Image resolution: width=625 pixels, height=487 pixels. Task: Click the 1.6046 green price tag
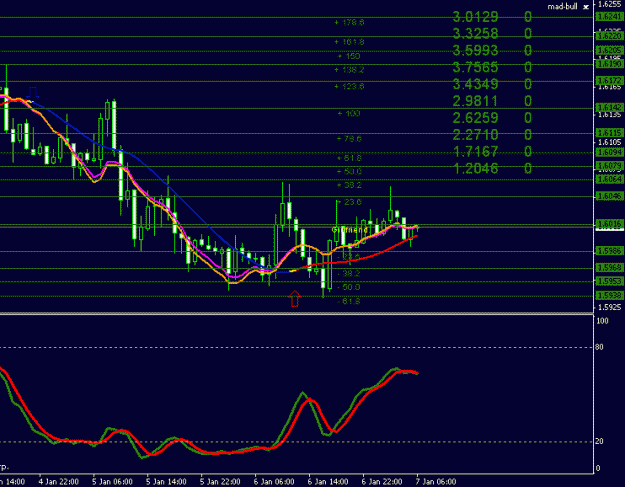[609, 196]
